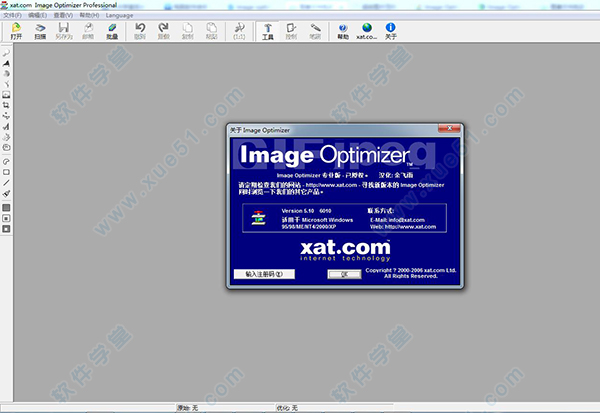Open the Language menu
Screen dimensions: 600x413
[119, 15]
